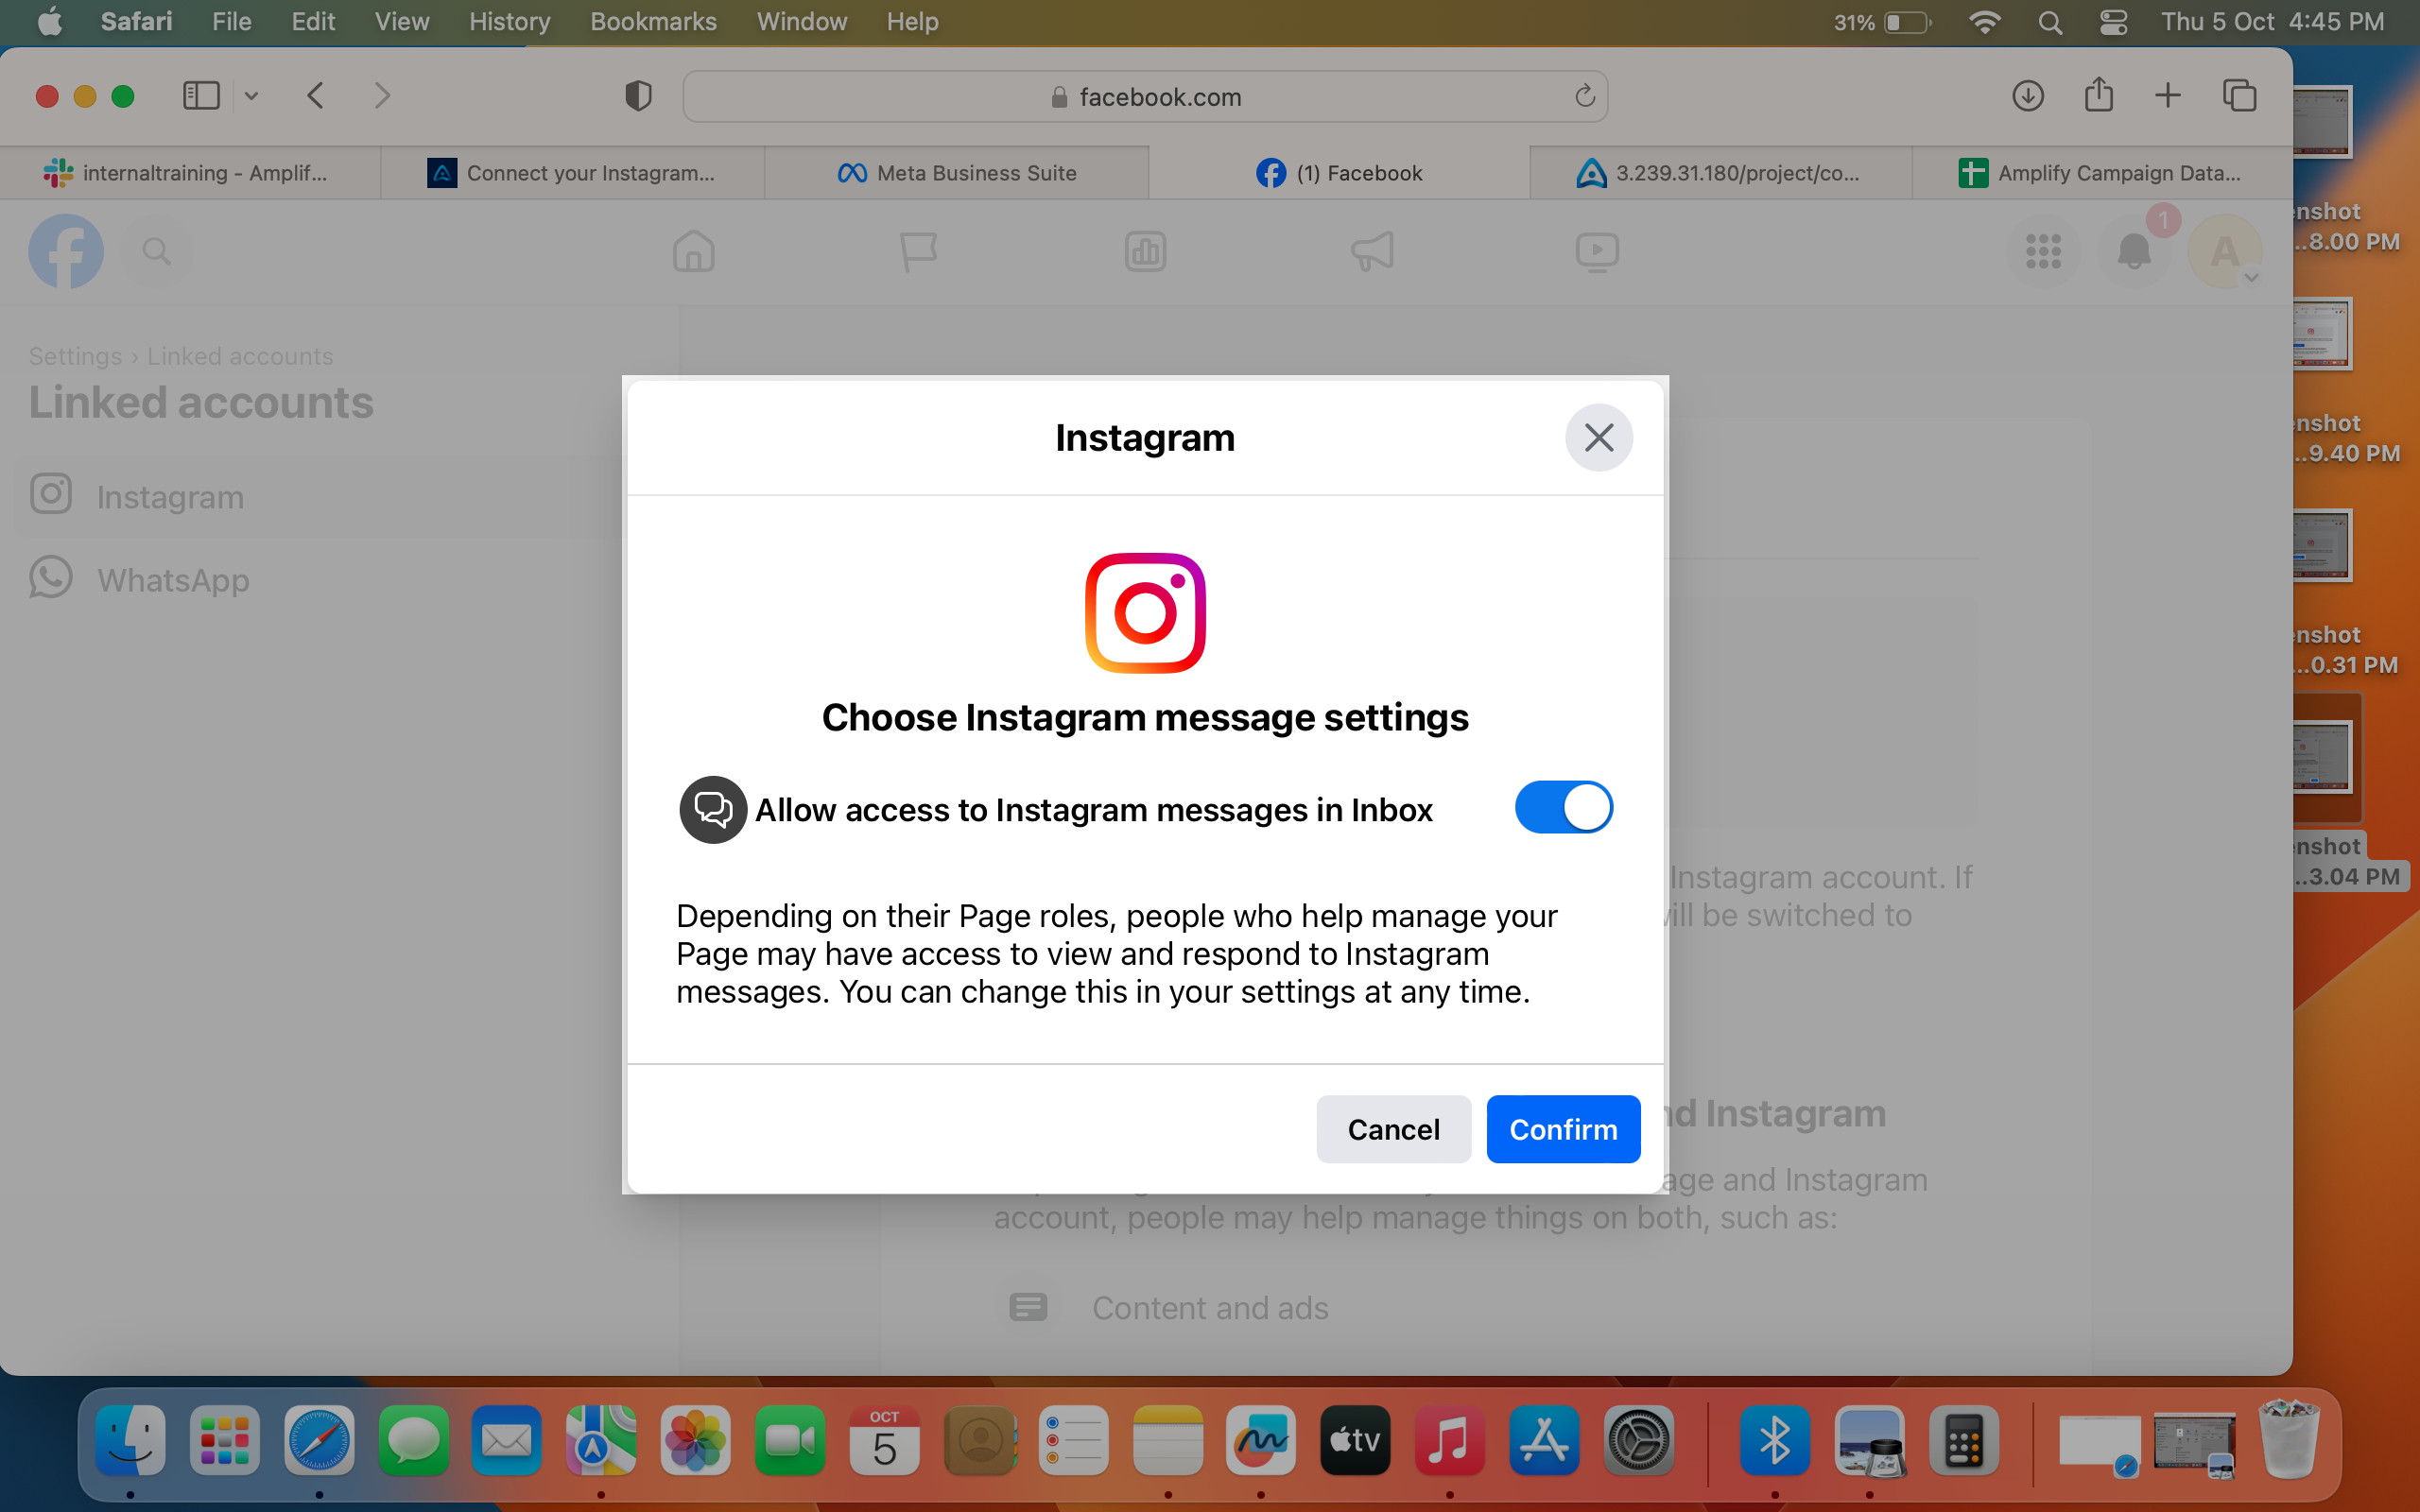Viewport: 2420px width, 1512px height.
Task: Cancel the Instagram dialog
Action: coord(1393,1129)
